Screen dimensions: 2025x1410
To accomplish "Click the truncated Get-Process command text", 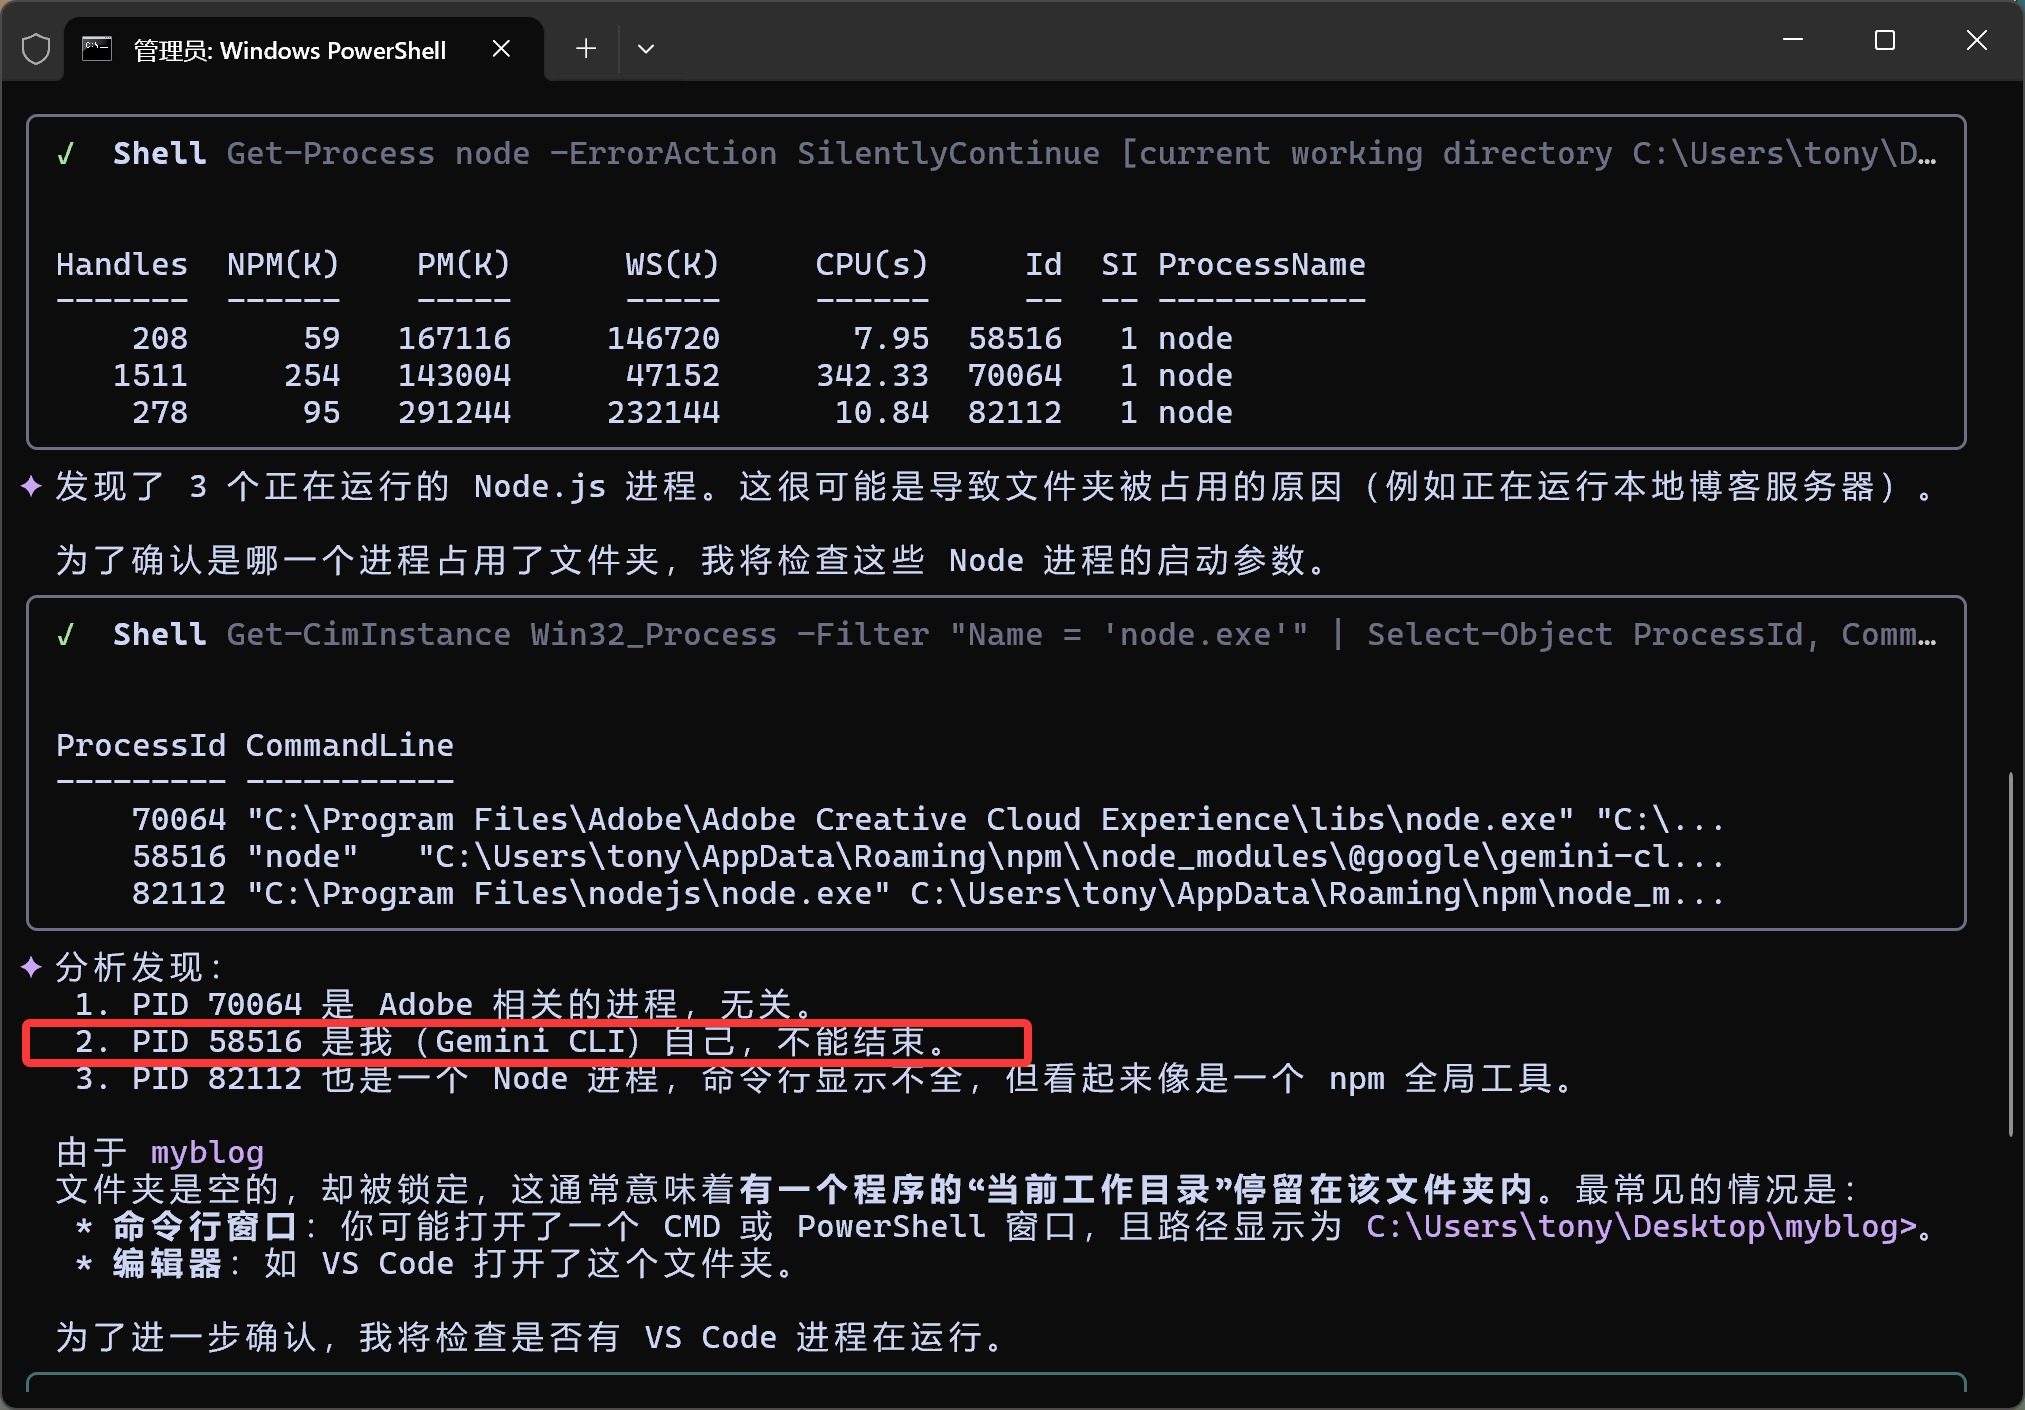I will click(x=1080, y=154).
